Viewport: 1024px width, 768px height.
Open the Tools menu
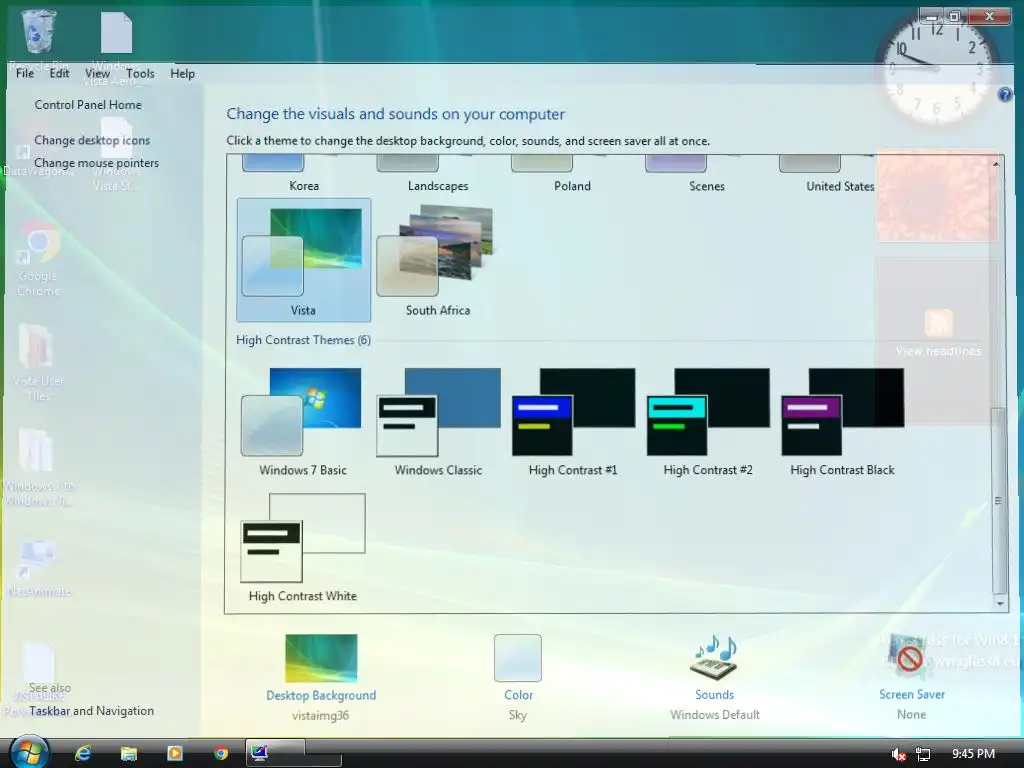[x=140, y=74]
